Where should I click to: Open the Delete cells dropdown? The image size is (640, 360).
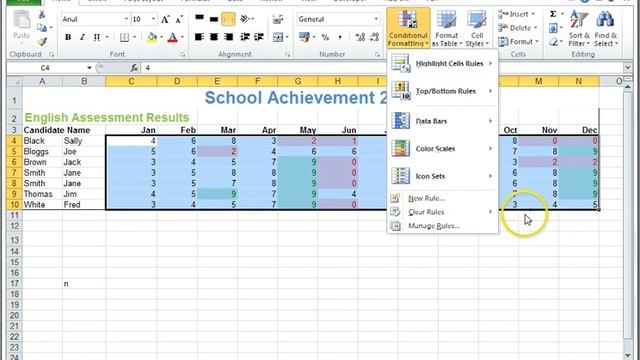518,28
